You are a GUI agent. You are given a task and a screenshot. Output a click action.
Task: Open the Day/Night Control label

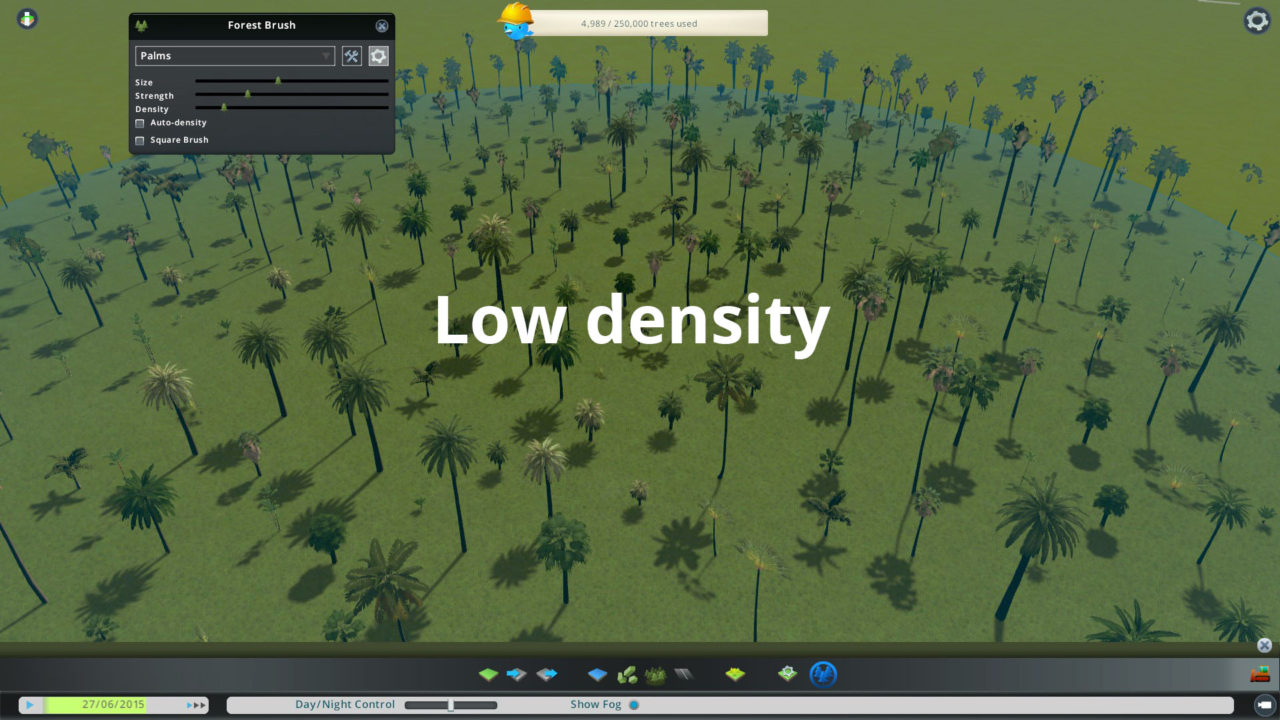[345, 704]
